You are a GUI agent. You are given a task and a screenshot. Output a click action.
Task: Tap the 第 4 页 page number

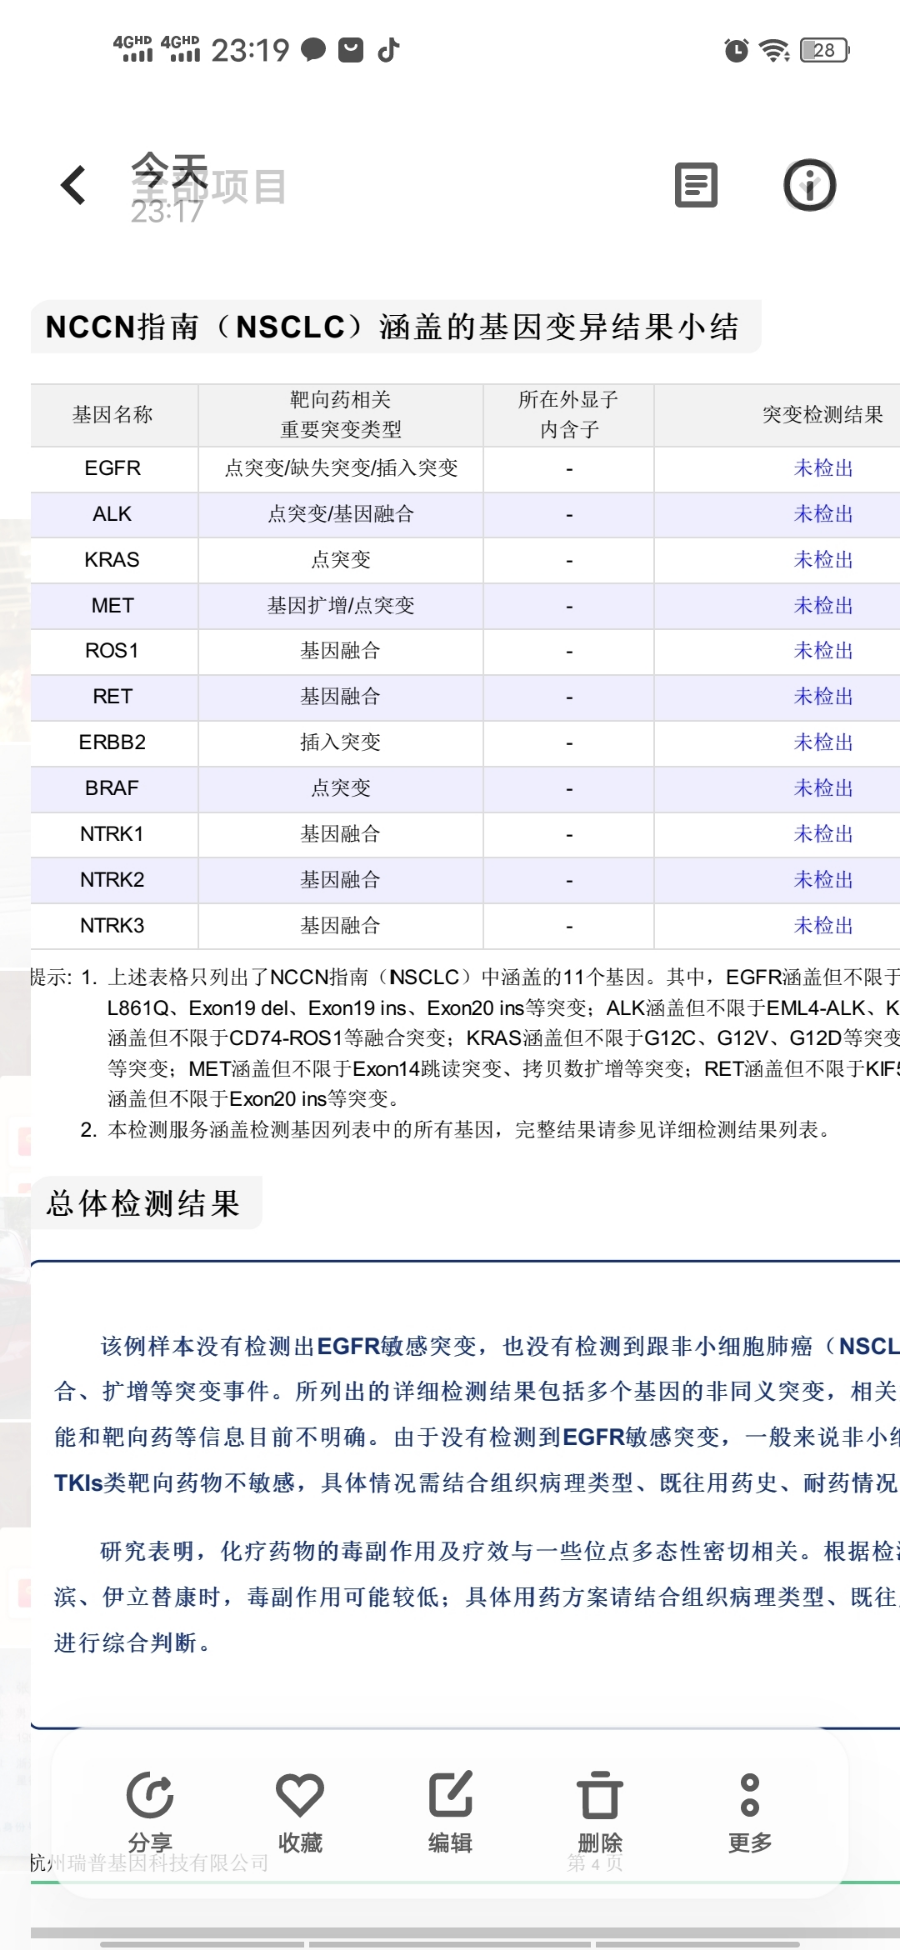pyautogui.click(x=595, y=1863)
